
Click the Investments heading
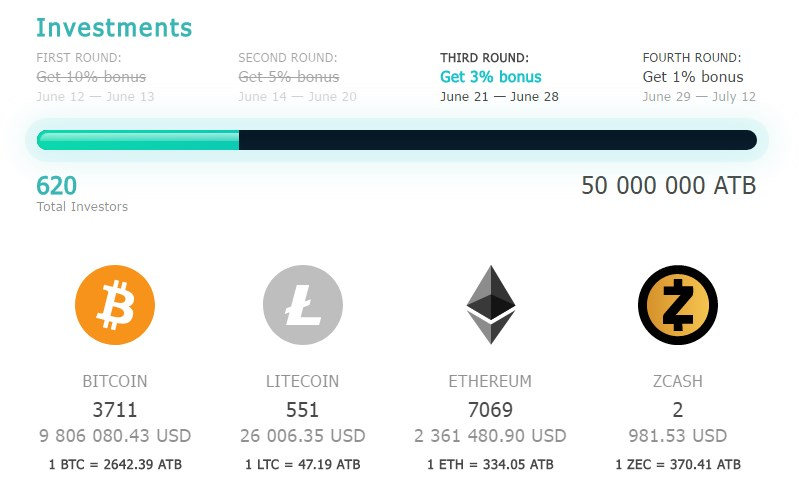114,28
